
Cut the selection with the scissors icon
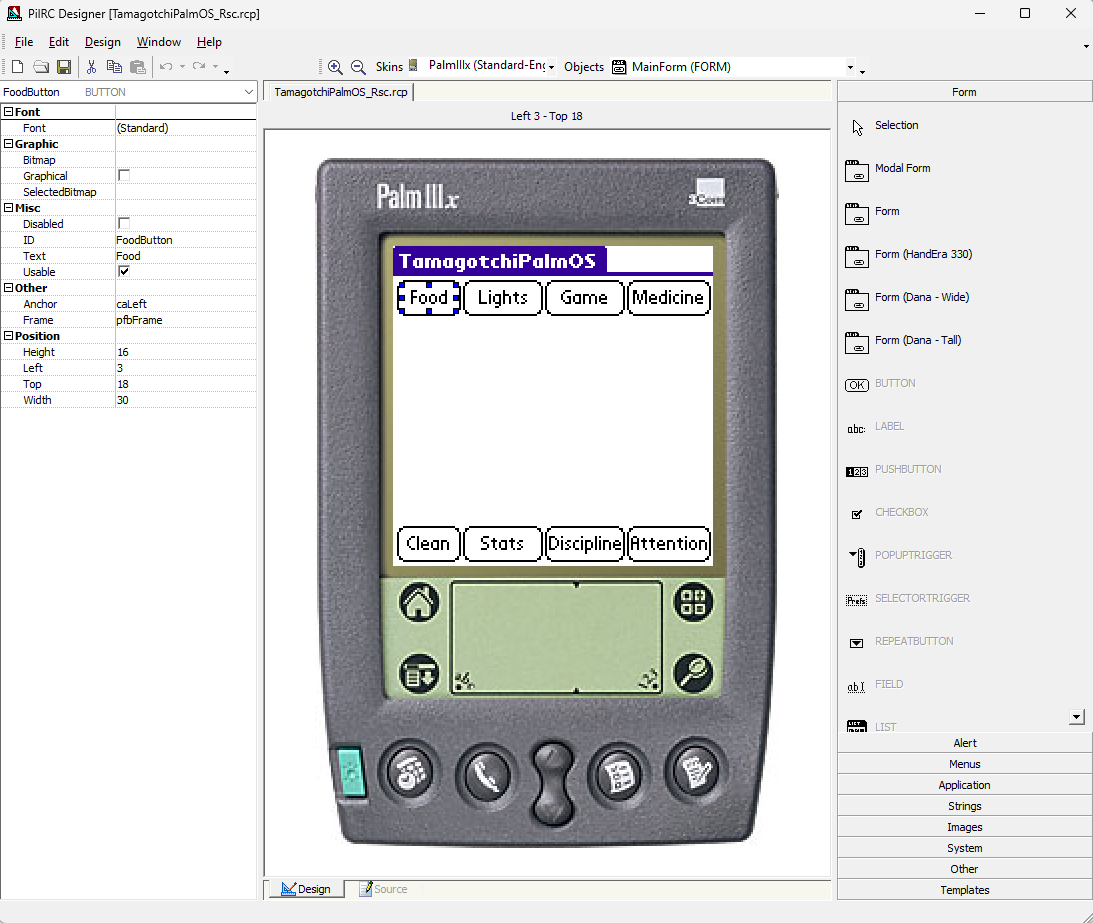tap(91, 67)
